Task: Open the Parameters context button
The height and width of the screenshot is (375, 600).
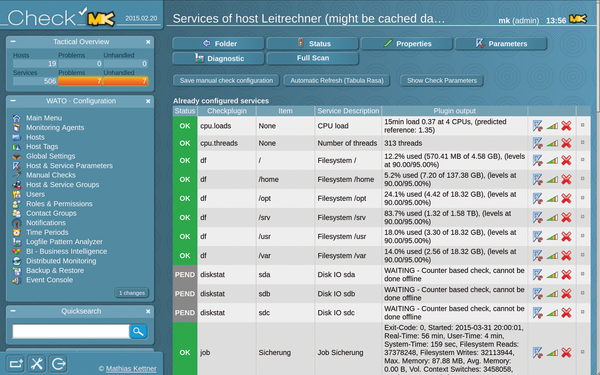Action: (501, 44)
